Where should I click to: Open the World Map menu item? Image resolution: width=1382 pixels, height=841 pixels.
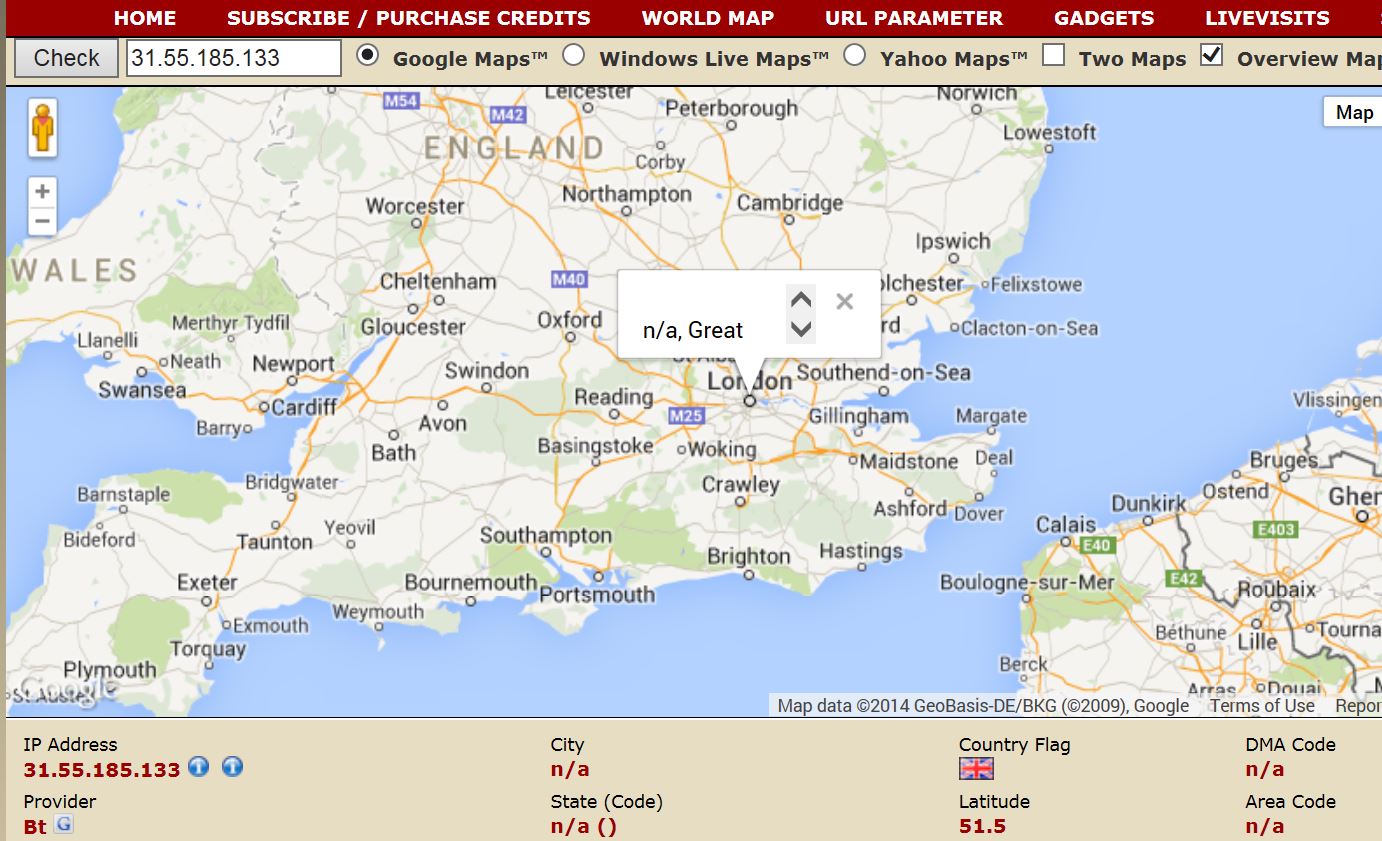pos(707,18)
